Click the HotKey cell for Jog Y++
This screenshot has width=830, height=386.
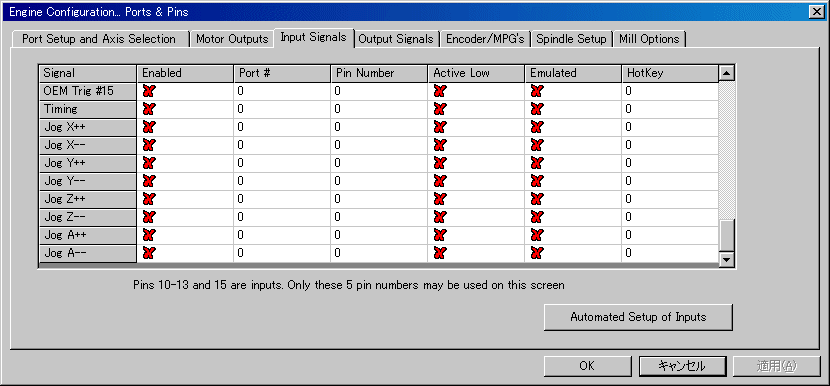[x=670, y=163]
